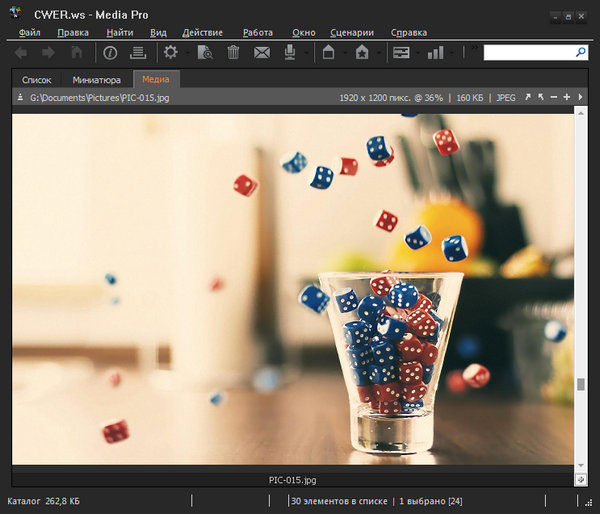The width and height of the screenshot is (600, 514).
Task: Click the house with star icon
Action: pos(362,52)
